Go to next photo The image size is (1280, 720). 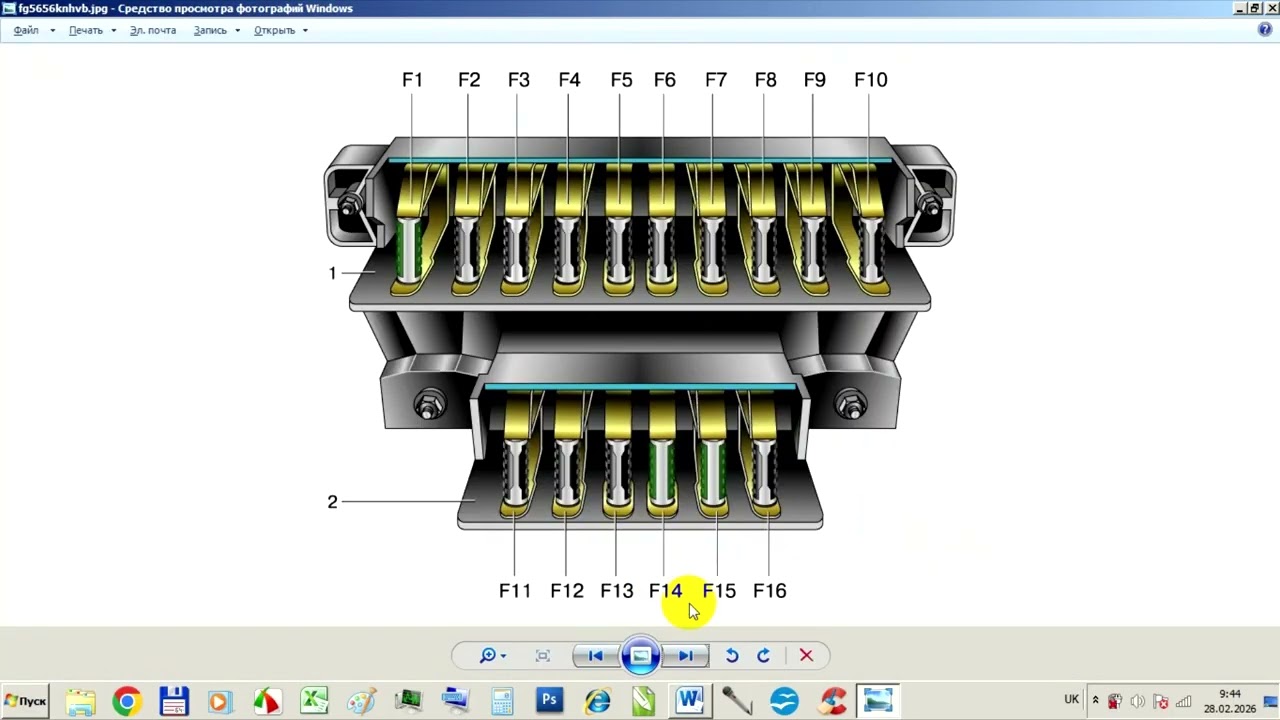pyautogui.click(x=686, y=656)
